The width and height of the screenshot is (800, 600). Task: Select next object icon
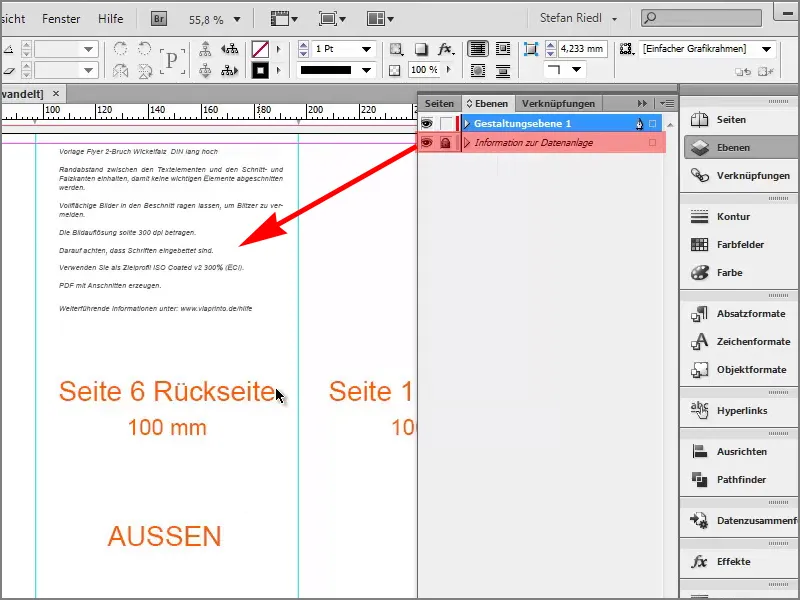click(x=230, y=70)
